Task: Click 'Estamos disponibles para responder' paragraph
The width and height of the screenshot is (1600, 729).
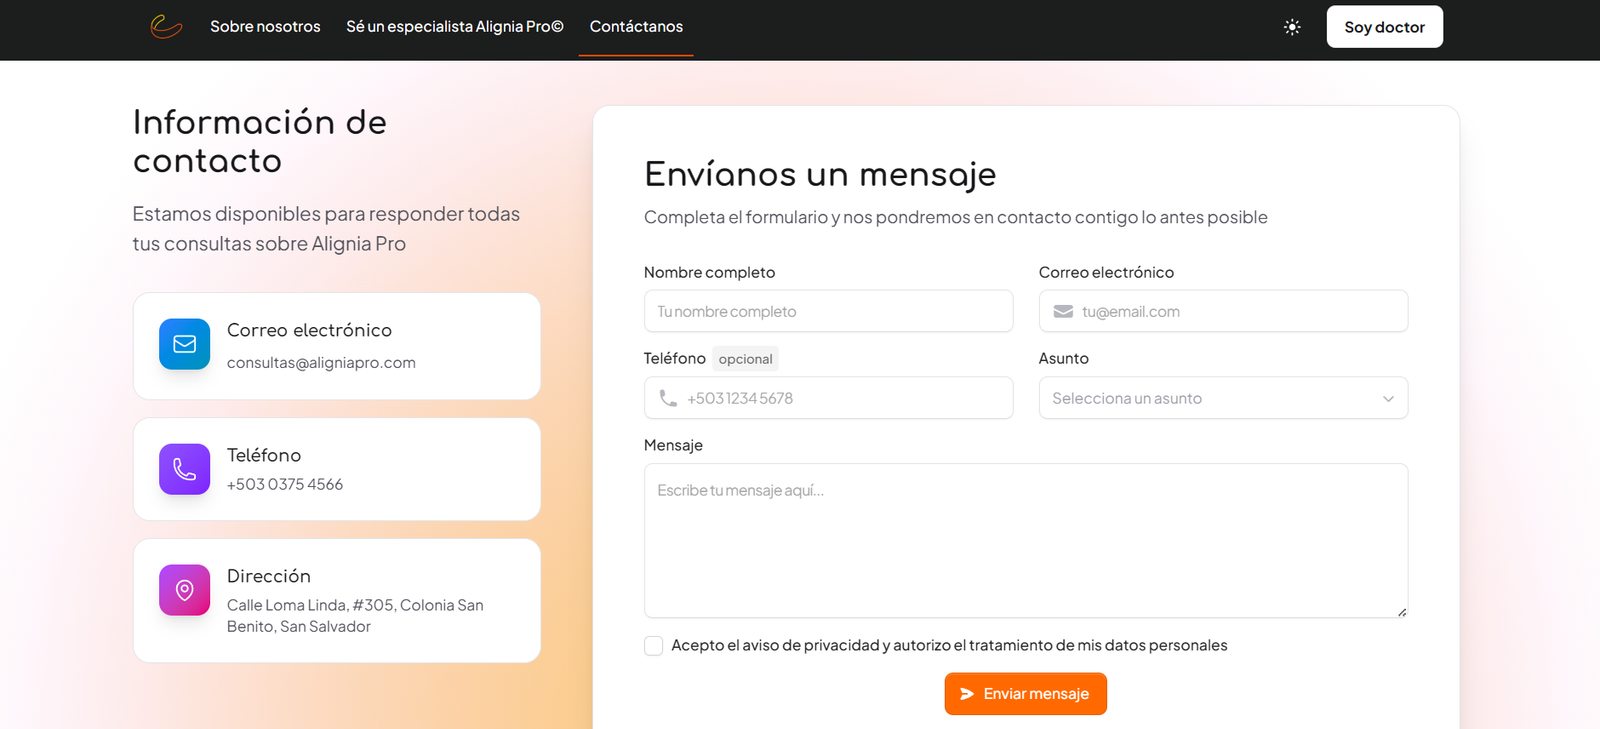Action: pos(326,229)
